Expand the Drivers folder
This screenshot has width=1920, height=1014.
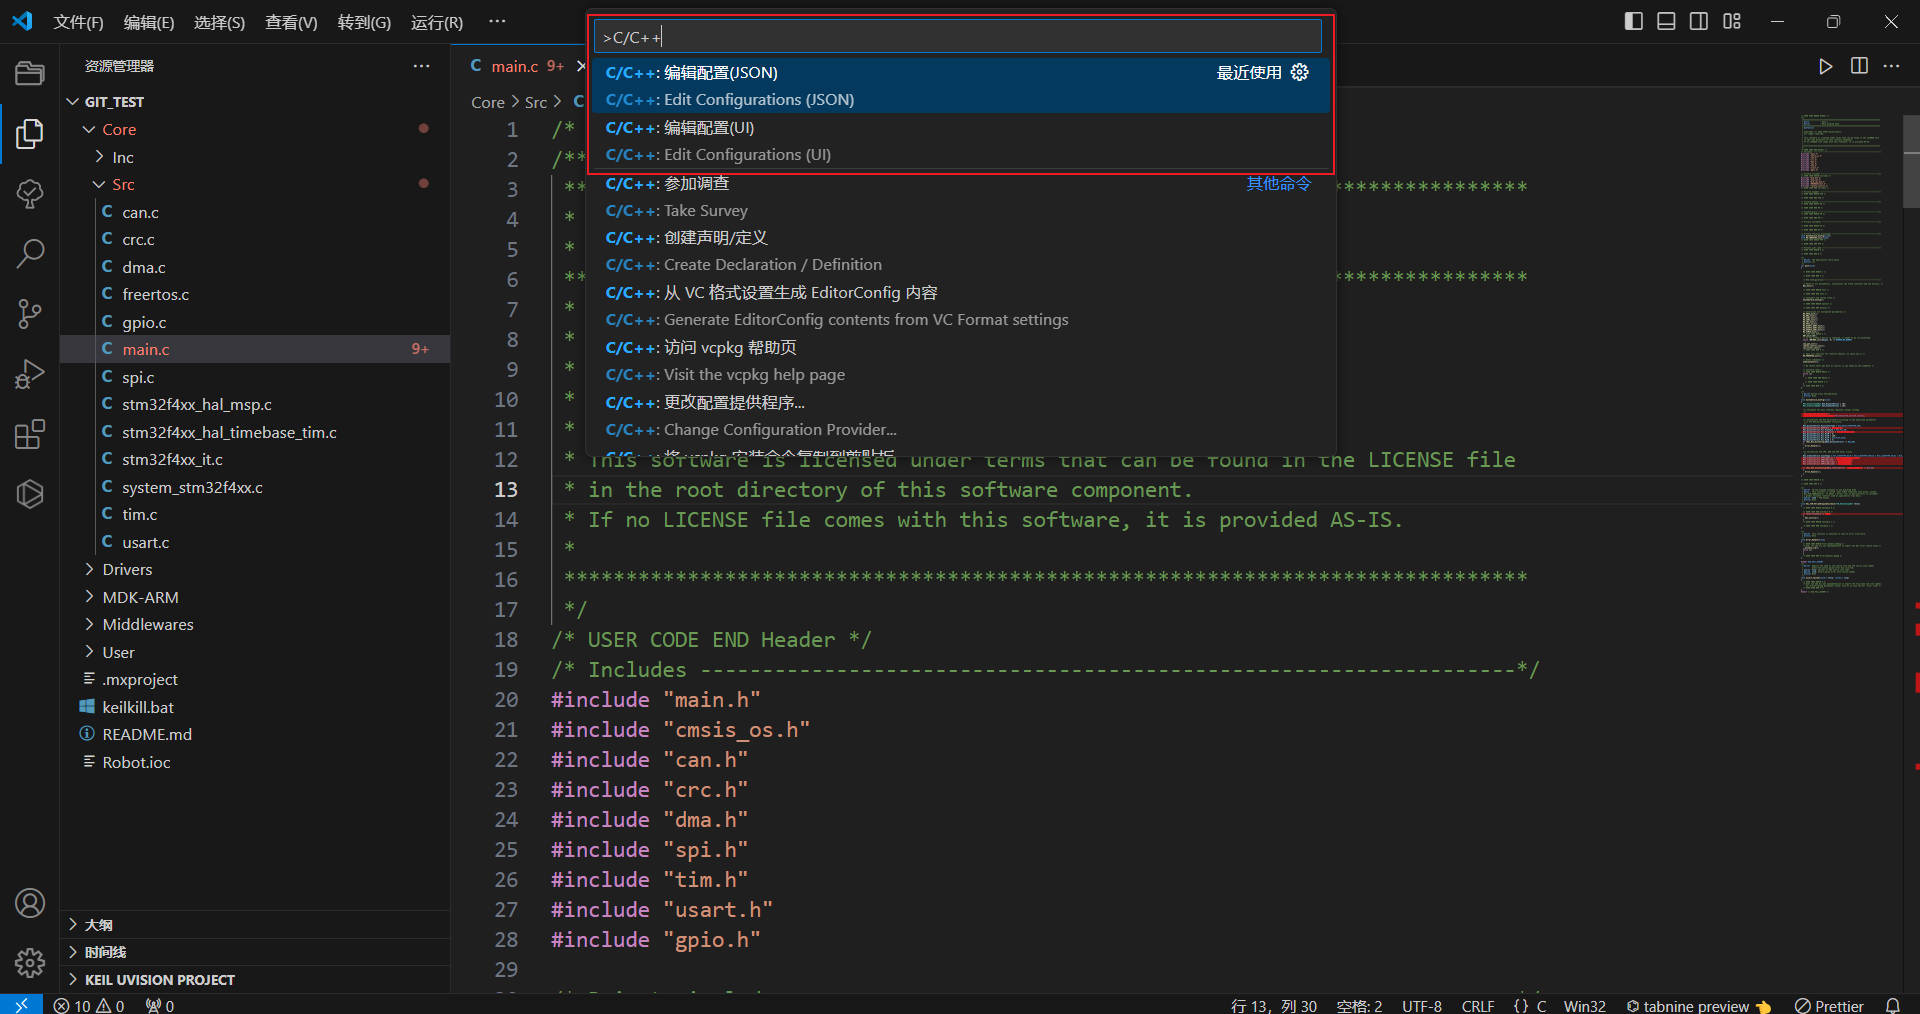tap(127, 569)
